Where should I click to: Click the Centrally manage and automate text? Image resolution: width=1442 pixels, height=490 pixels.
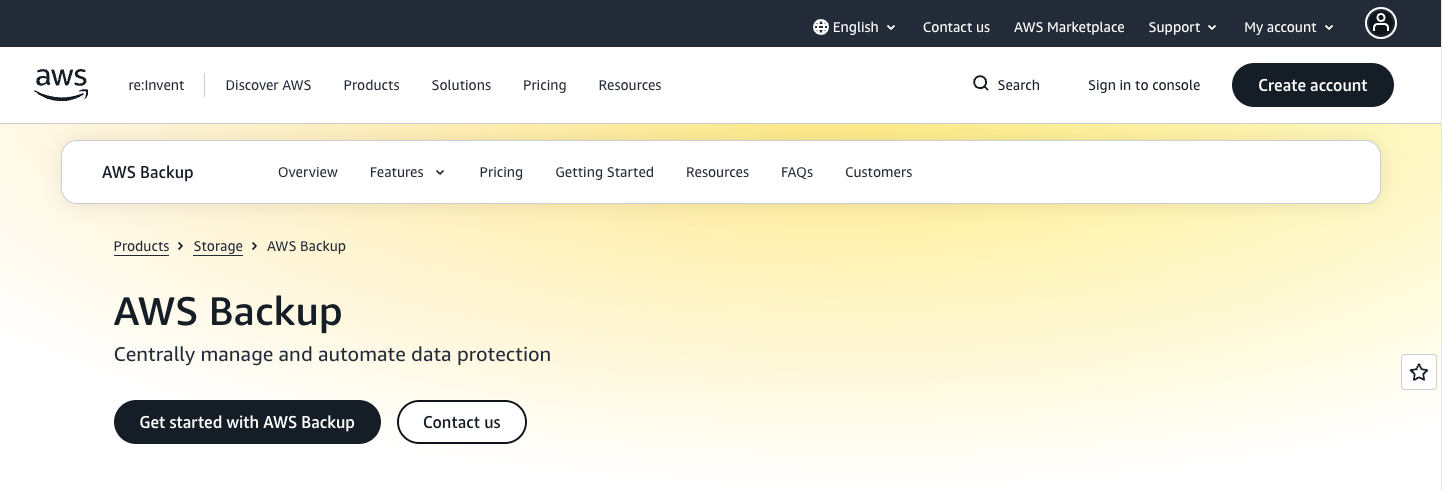click(x=332, y=354)
